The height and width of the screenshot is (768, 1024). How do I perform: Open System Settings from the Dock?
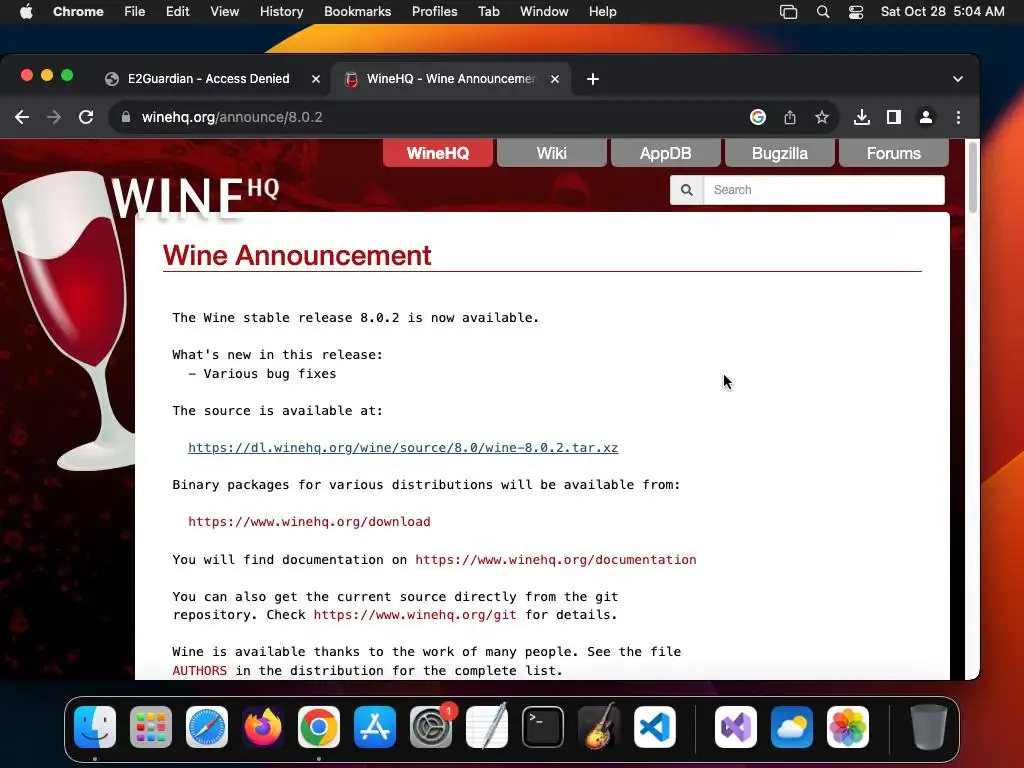[x=431, y=727]
